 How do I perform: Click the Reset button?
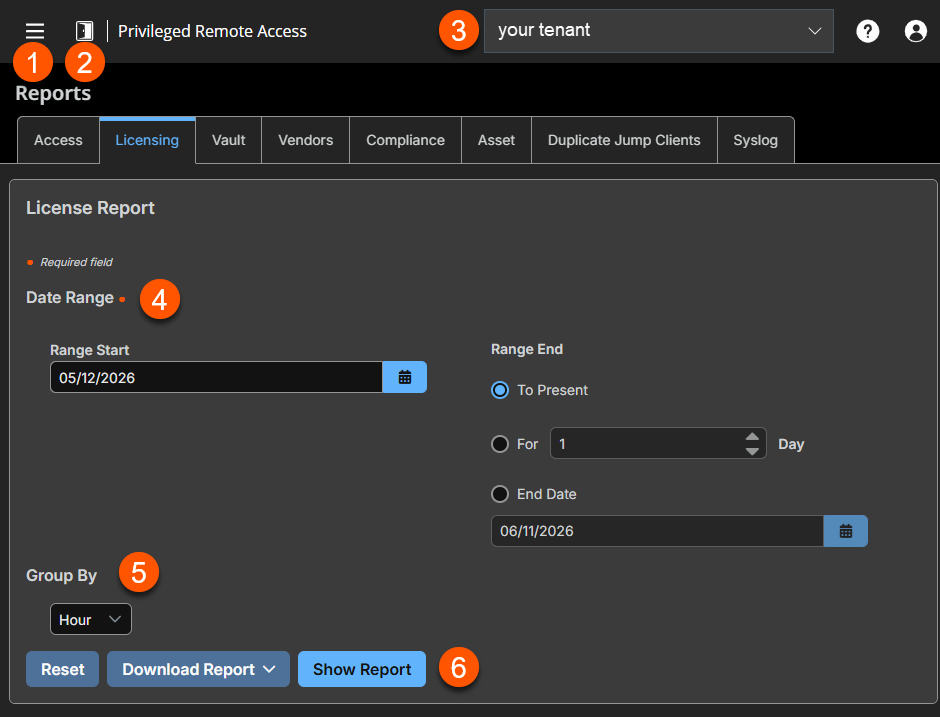[x=62, y=669]
